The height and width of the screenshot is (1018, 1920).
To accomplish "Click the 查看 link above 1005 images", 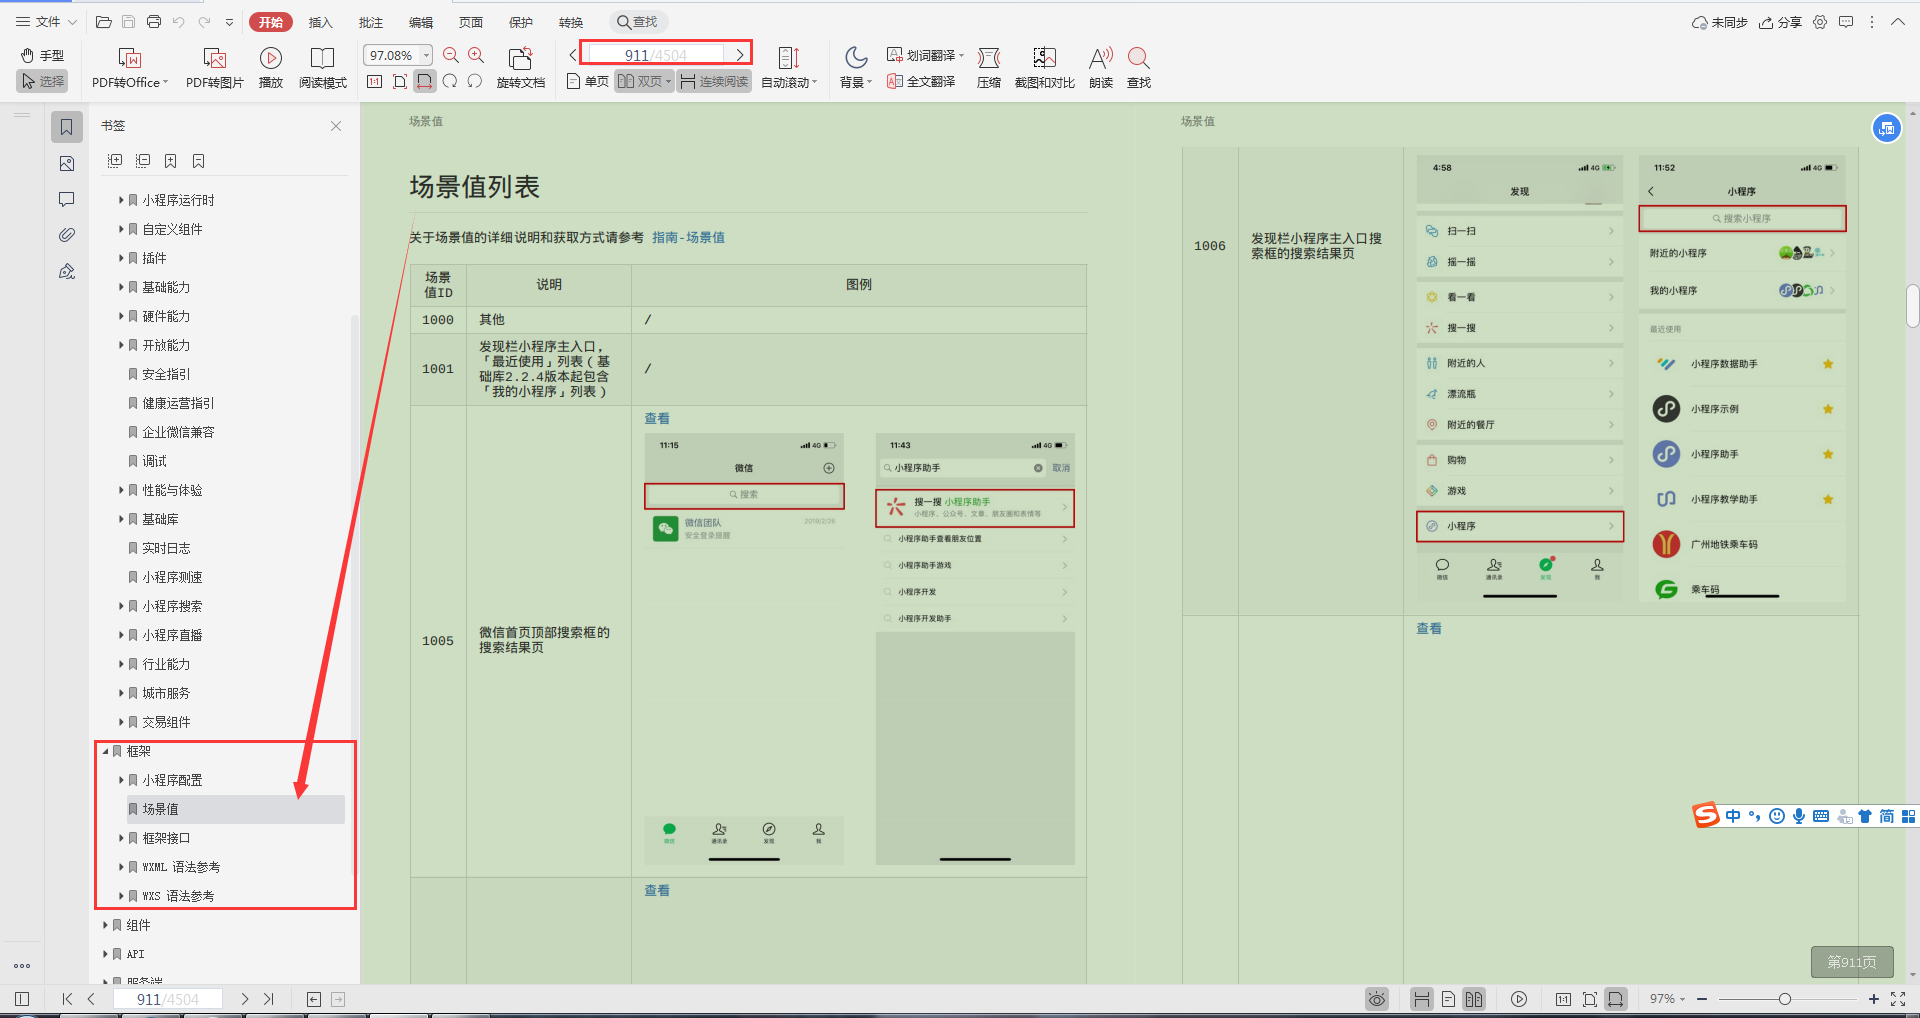I will point(657,418).
